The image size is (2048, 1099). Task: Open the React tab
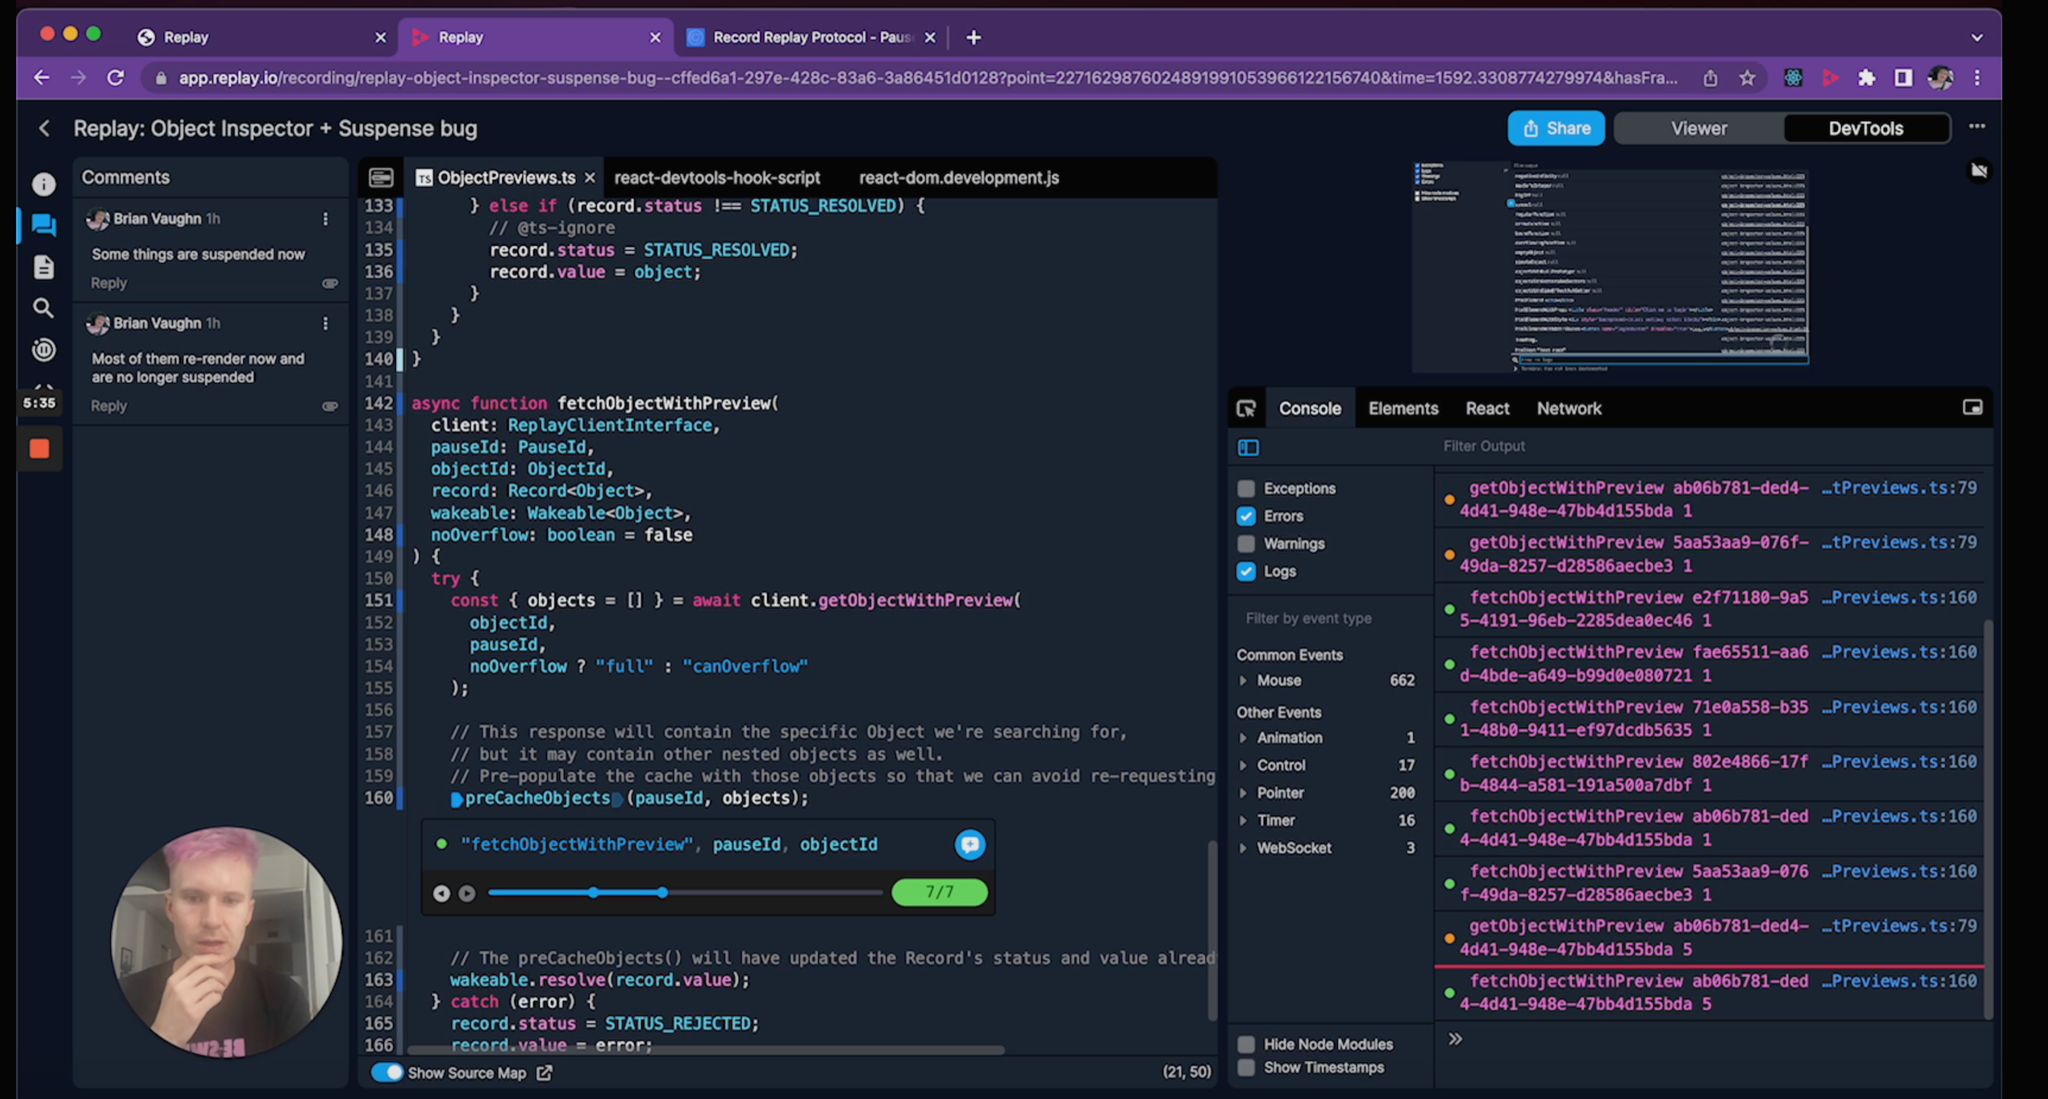(1487, 408)
